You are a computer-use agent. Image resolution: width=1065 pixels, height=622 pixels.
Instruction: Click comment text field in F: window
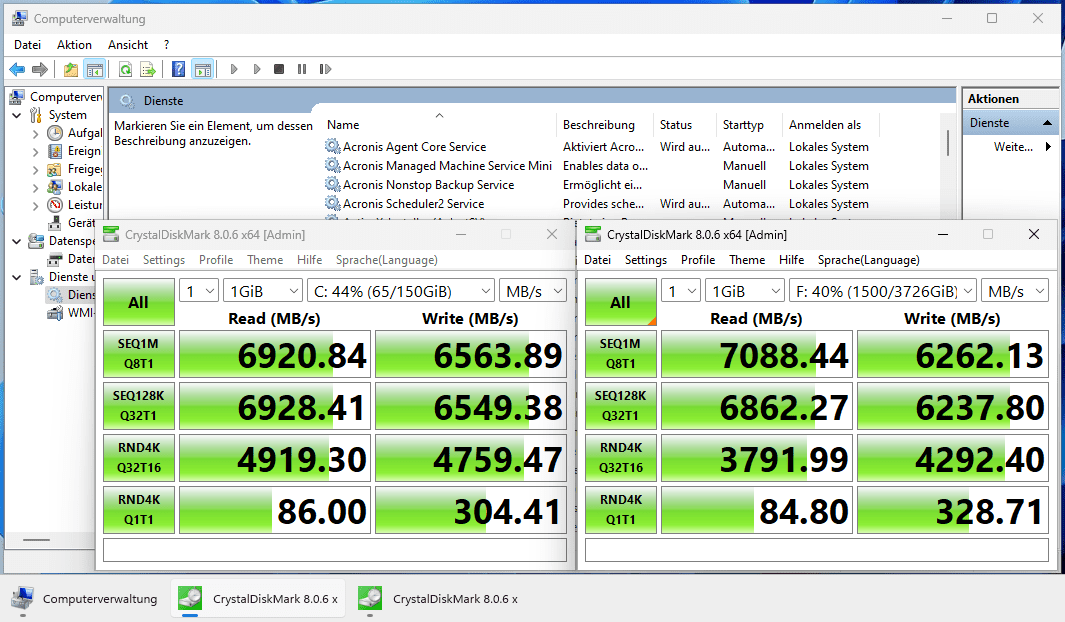816,550
